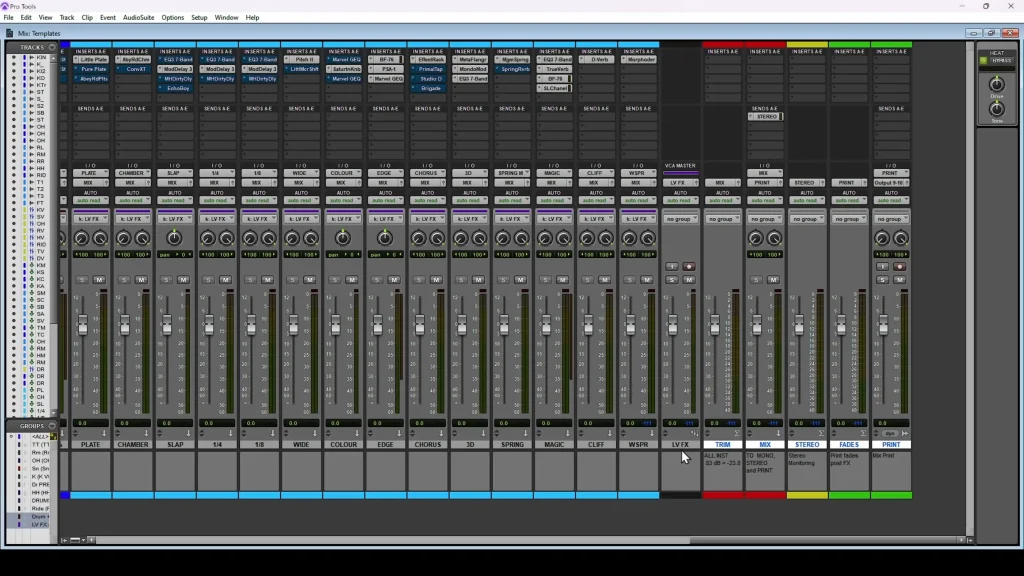This screenshot has height=576, width=1024.
Task: Select the TRIM track name button
Action: [722, 445]
